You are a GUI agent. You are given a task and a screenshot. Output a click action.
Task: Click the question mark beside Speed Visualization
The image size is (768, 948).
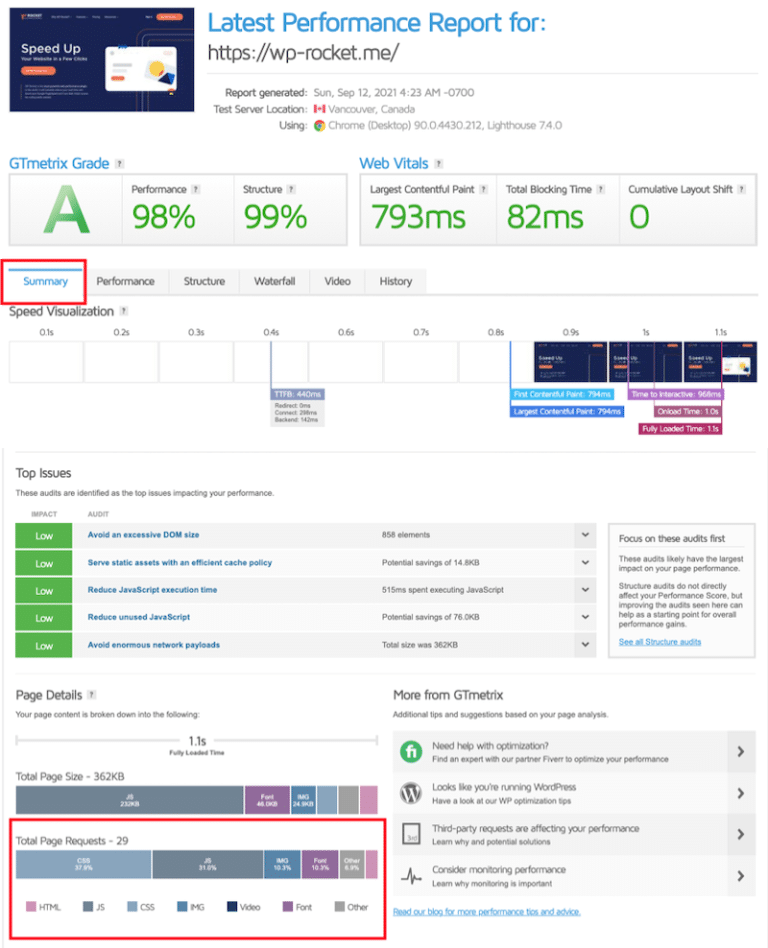pos(124,312)
